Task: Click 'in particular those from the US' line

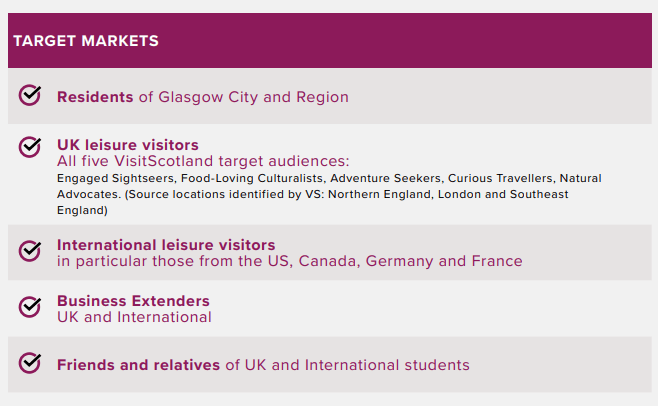Action: point(180,261)
